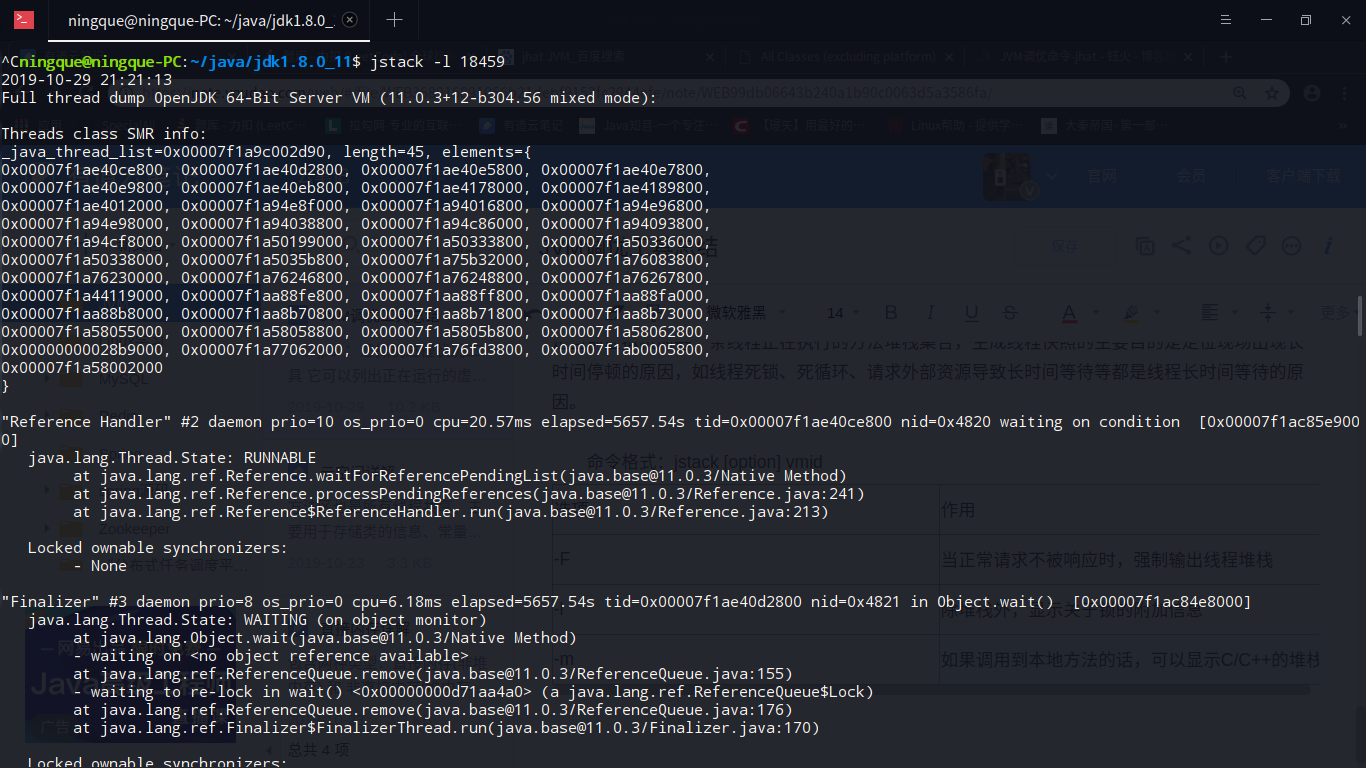Viewport: 1366px width, 768px height.
Task: Click the '"Reference Handler" #2 daemon' thread line
Action: (682, 431)
